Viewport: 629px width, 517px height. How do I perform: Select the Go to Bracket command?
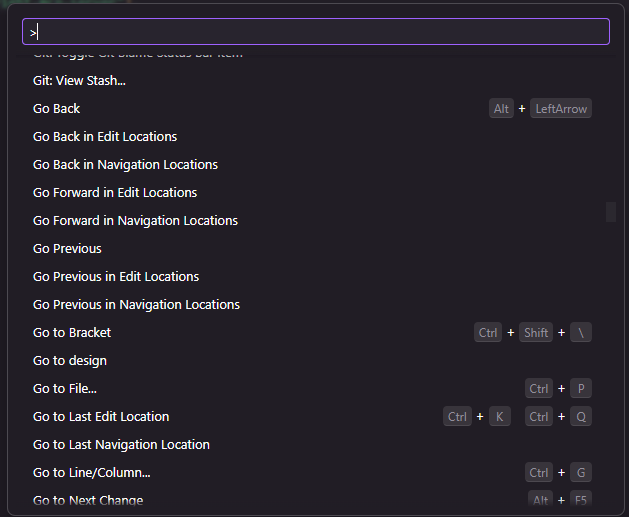click(x=72, y=332)
